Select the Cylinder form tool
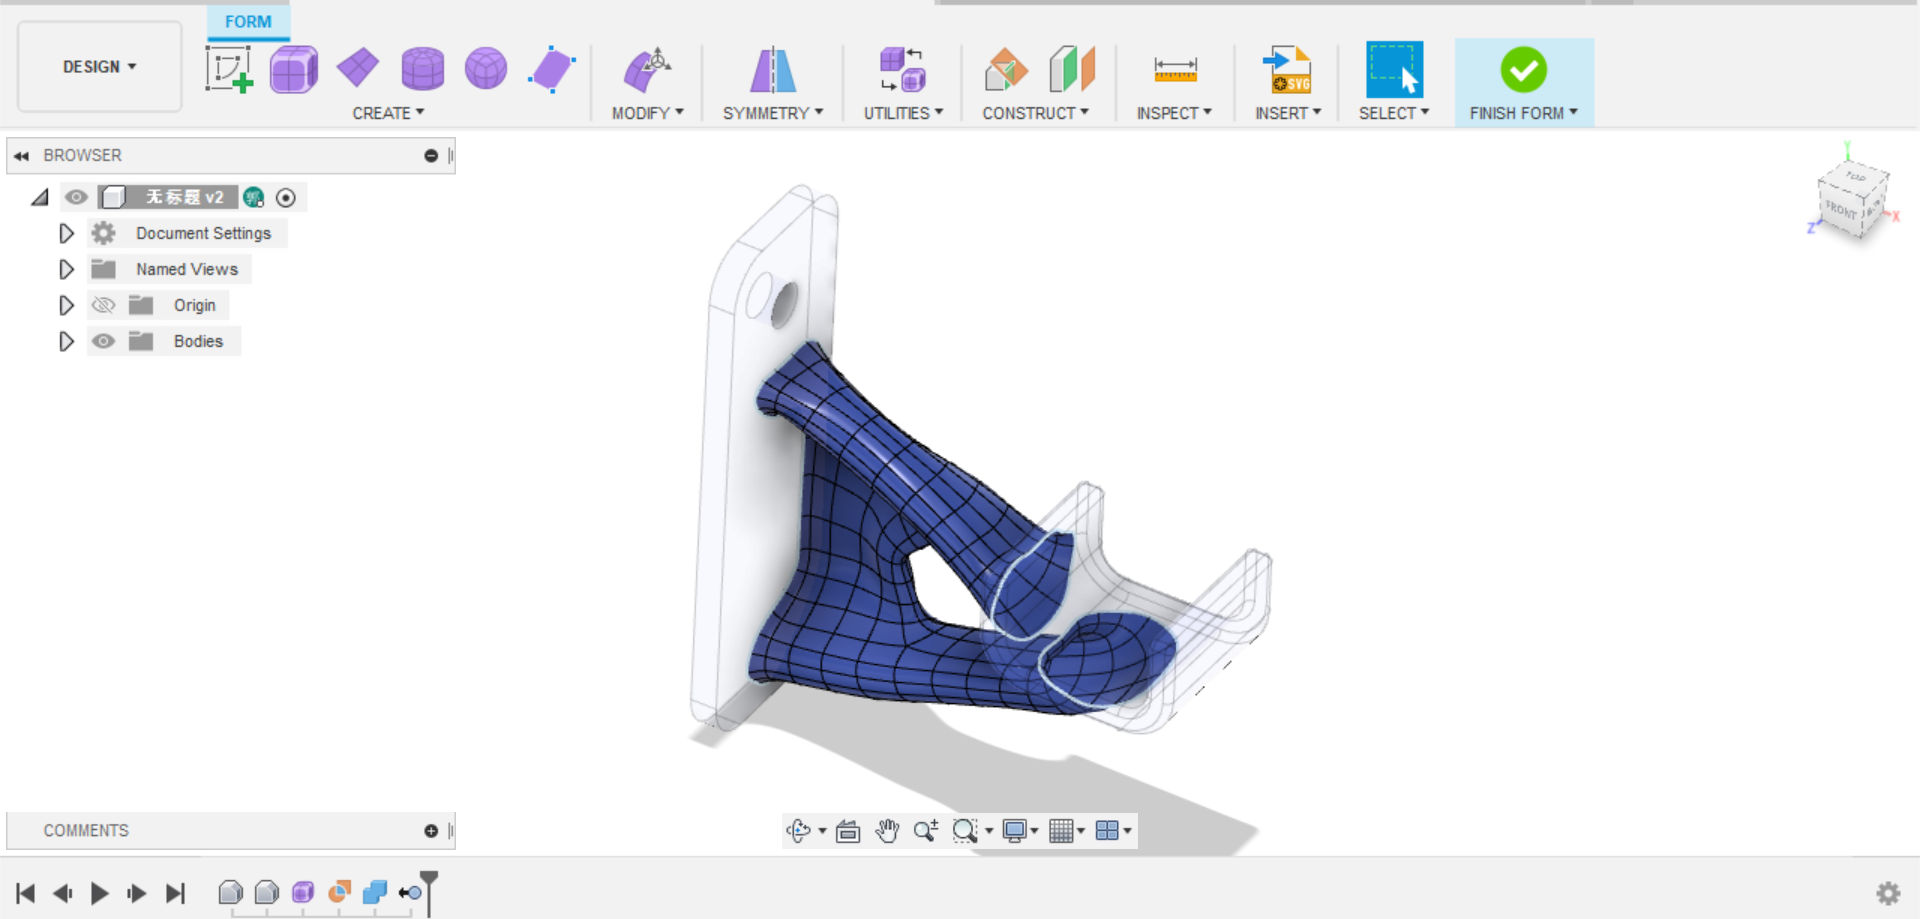Screen dimensions: 1920x919 (x=421, y=68)
